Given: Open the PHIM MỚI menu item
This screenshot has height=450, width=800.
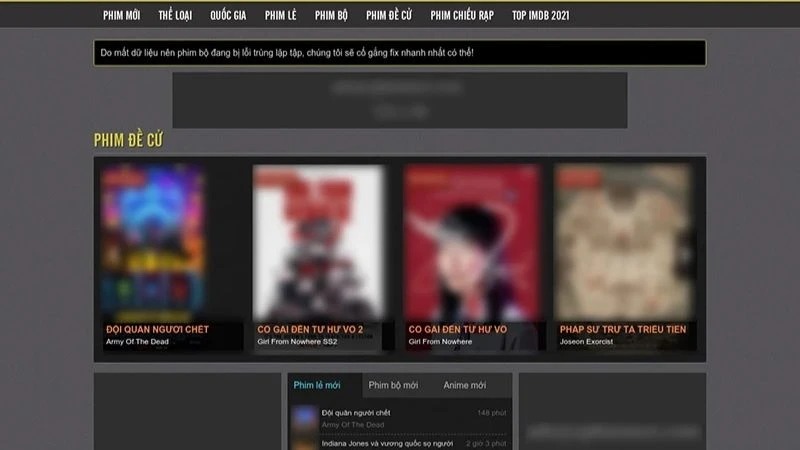Looking at the screenshot, I should [121, 15].
